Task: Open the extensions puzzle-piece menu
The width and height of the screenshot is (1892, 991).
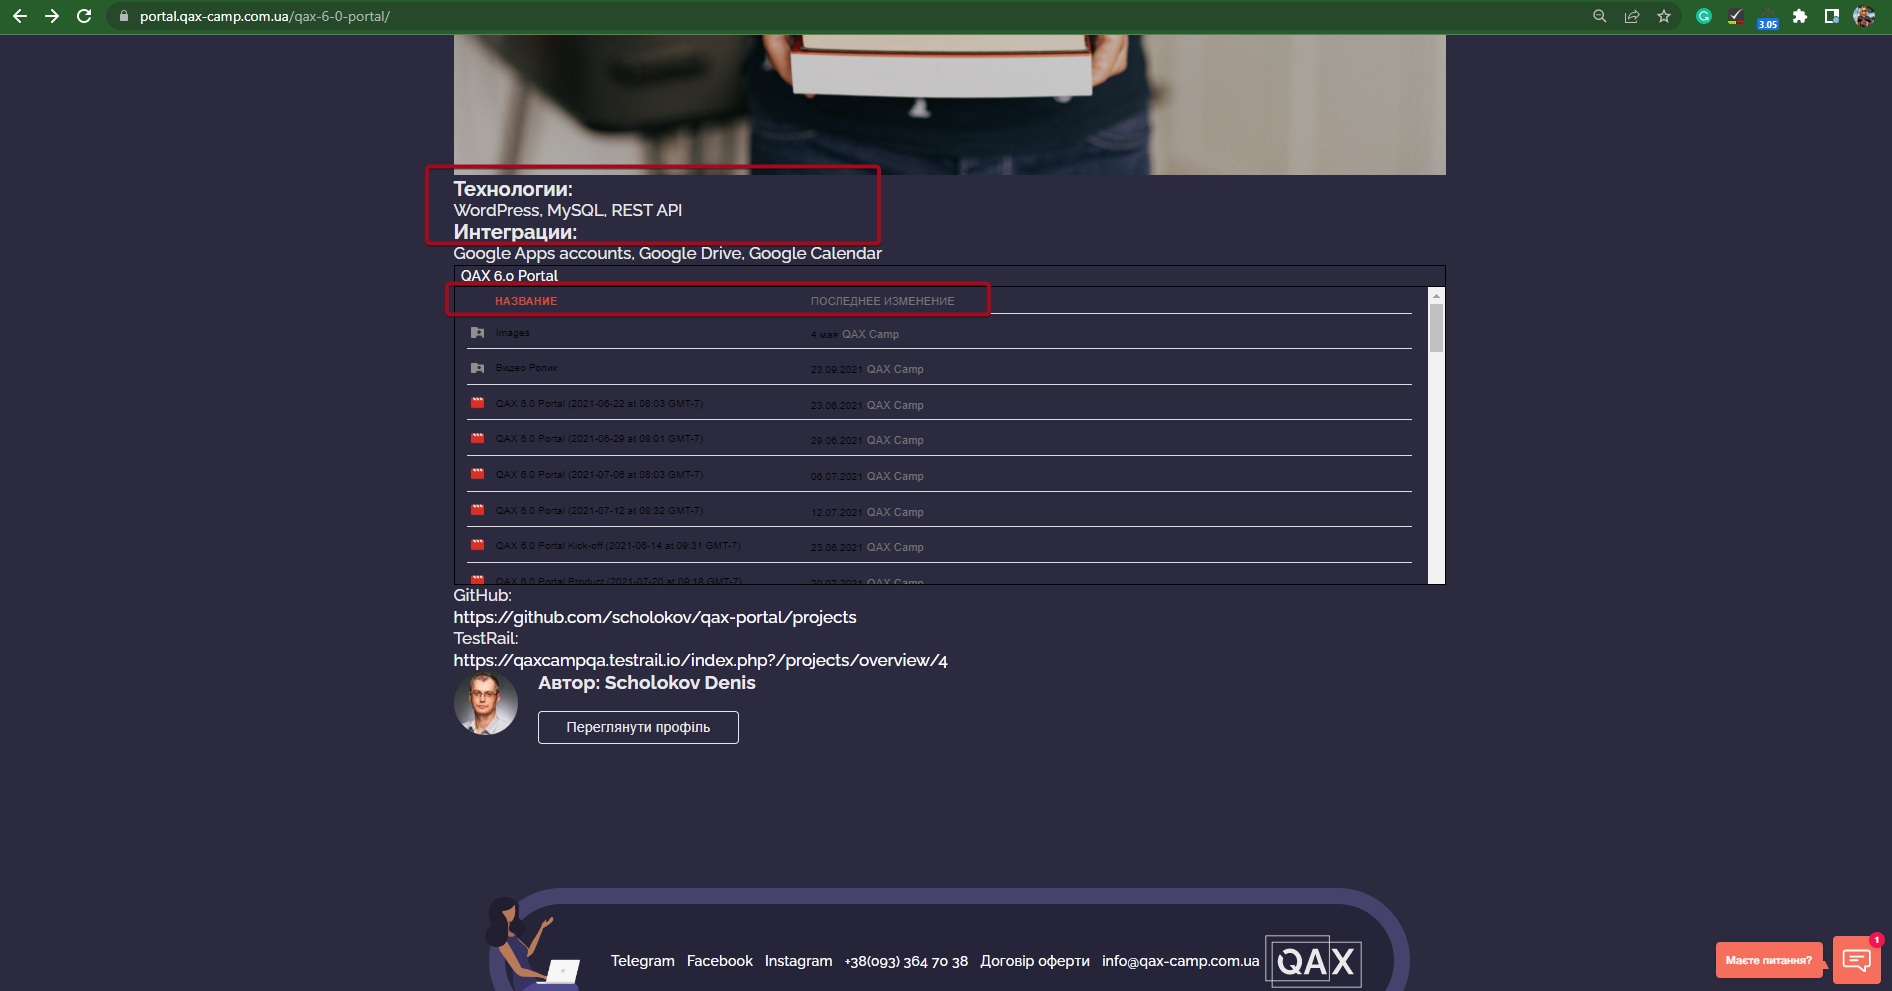Action: [x=1800, y=16]
